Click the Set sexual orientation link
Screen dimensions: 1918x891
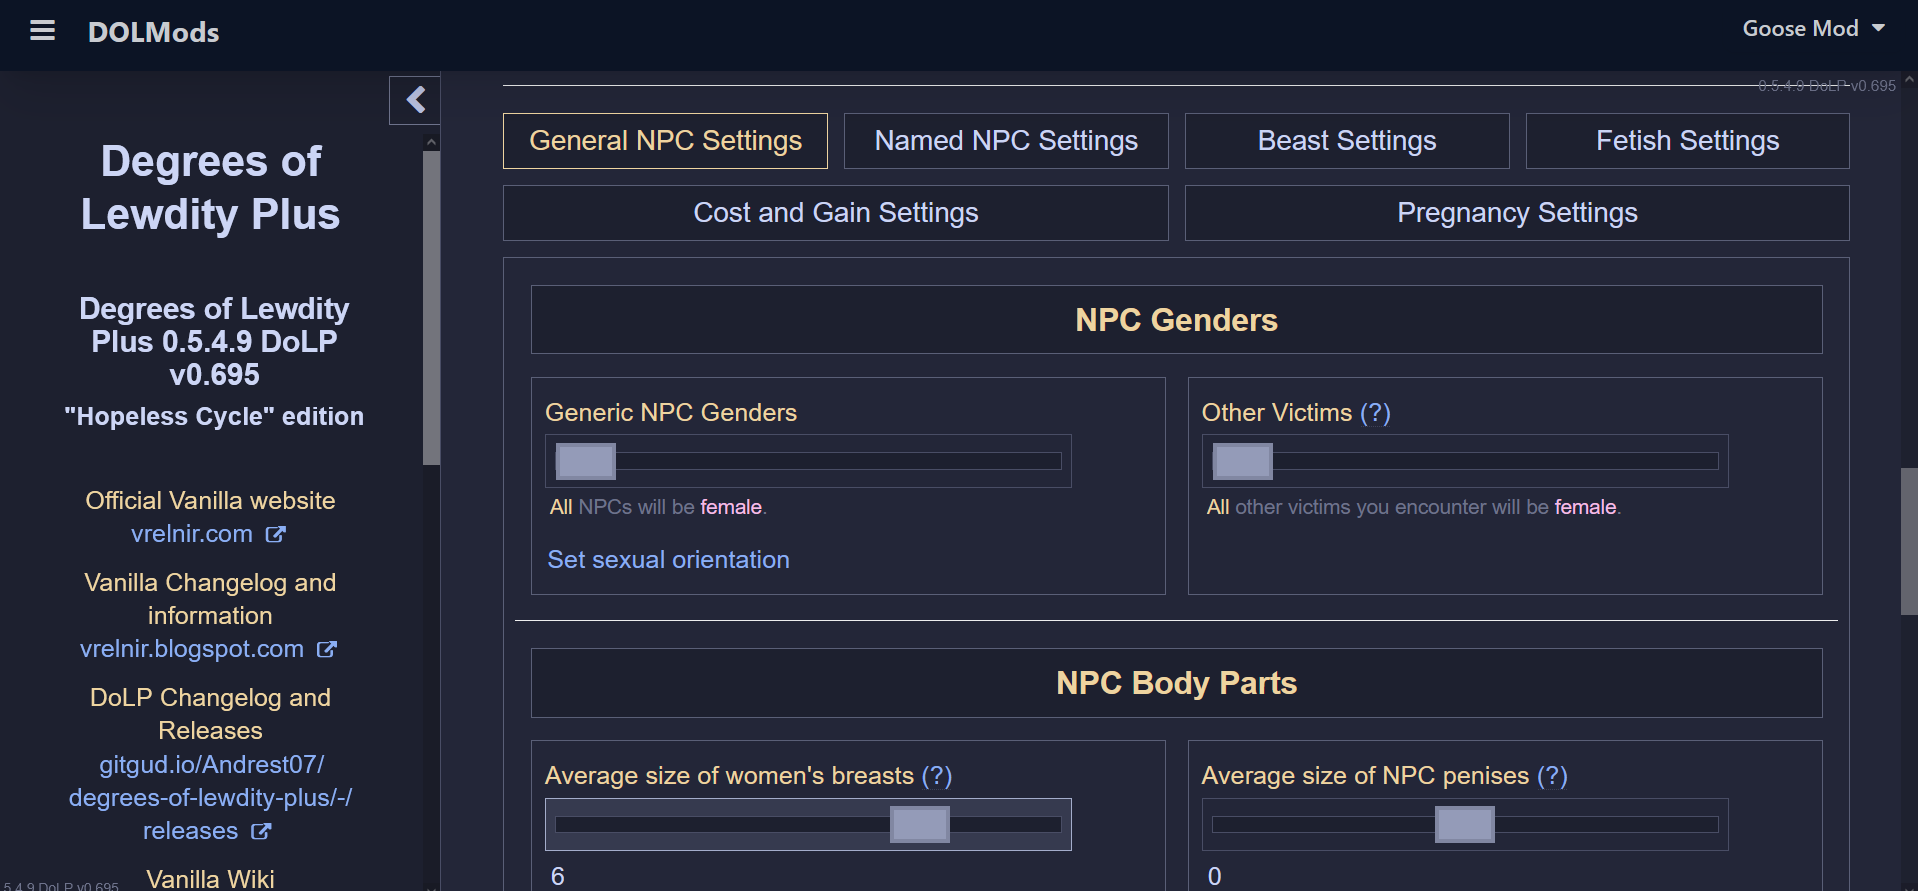[668, 560]
